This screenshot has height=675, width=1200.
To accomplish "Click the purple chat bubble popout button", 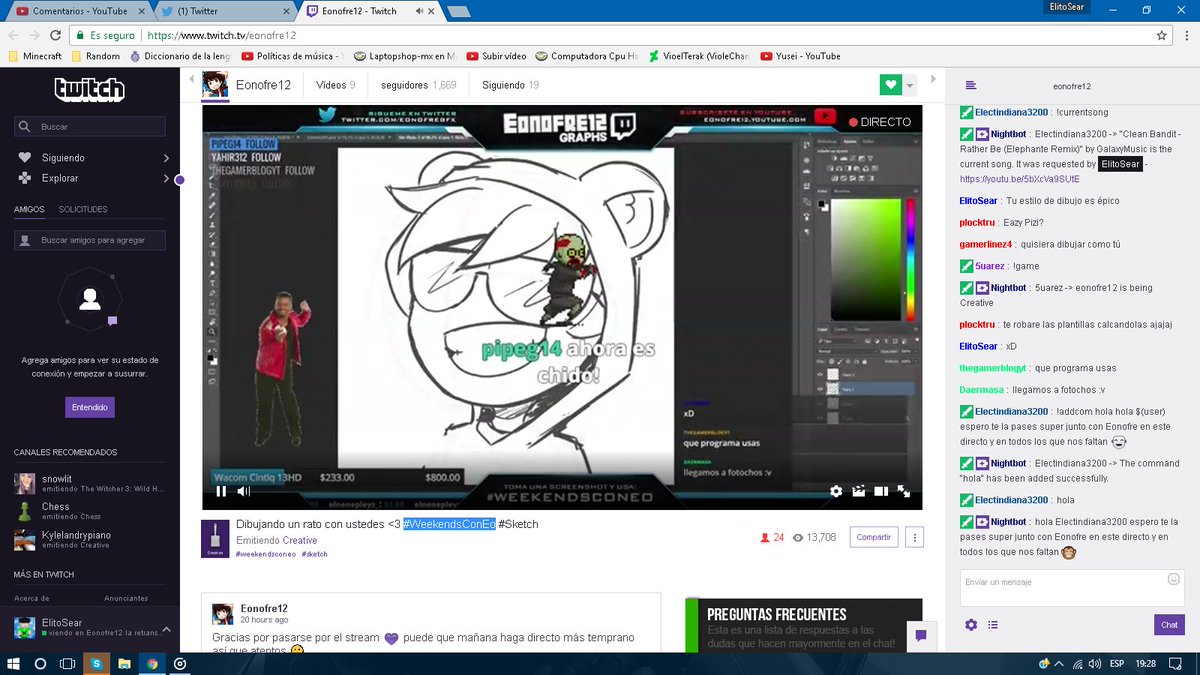I will point(920,635).
